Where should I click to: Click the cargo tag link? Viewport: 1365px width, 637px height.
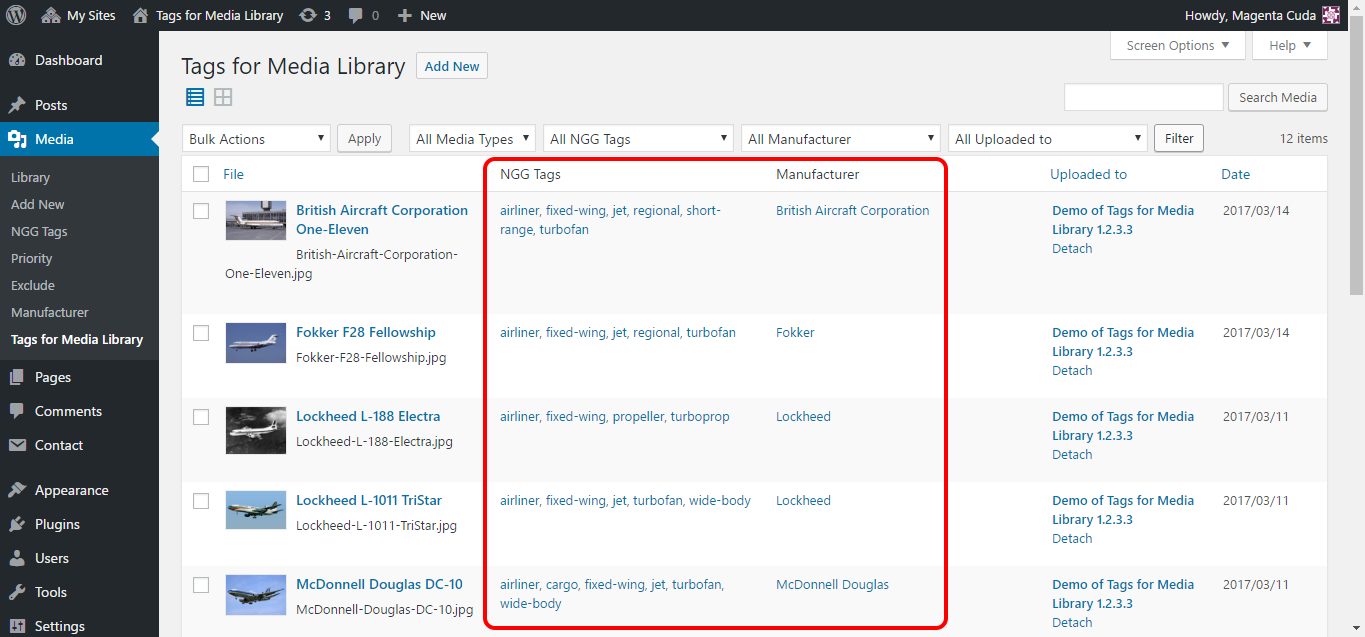point(561,584)
